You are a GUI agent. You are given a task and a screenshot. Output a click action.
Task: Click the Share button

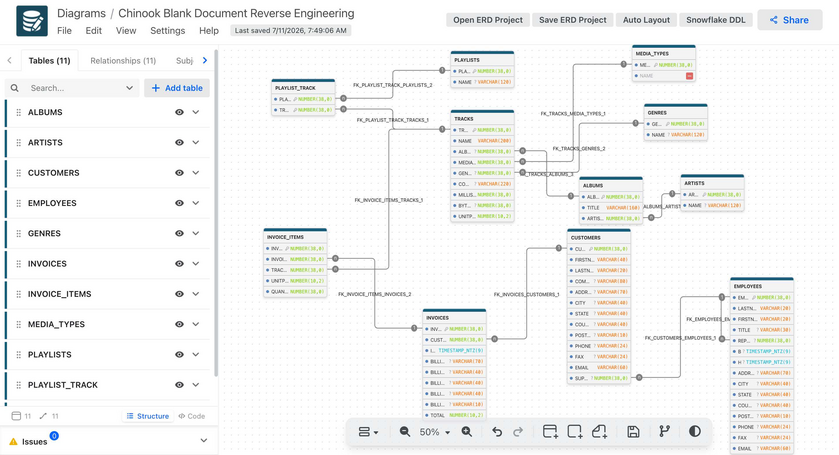(789, 20)
